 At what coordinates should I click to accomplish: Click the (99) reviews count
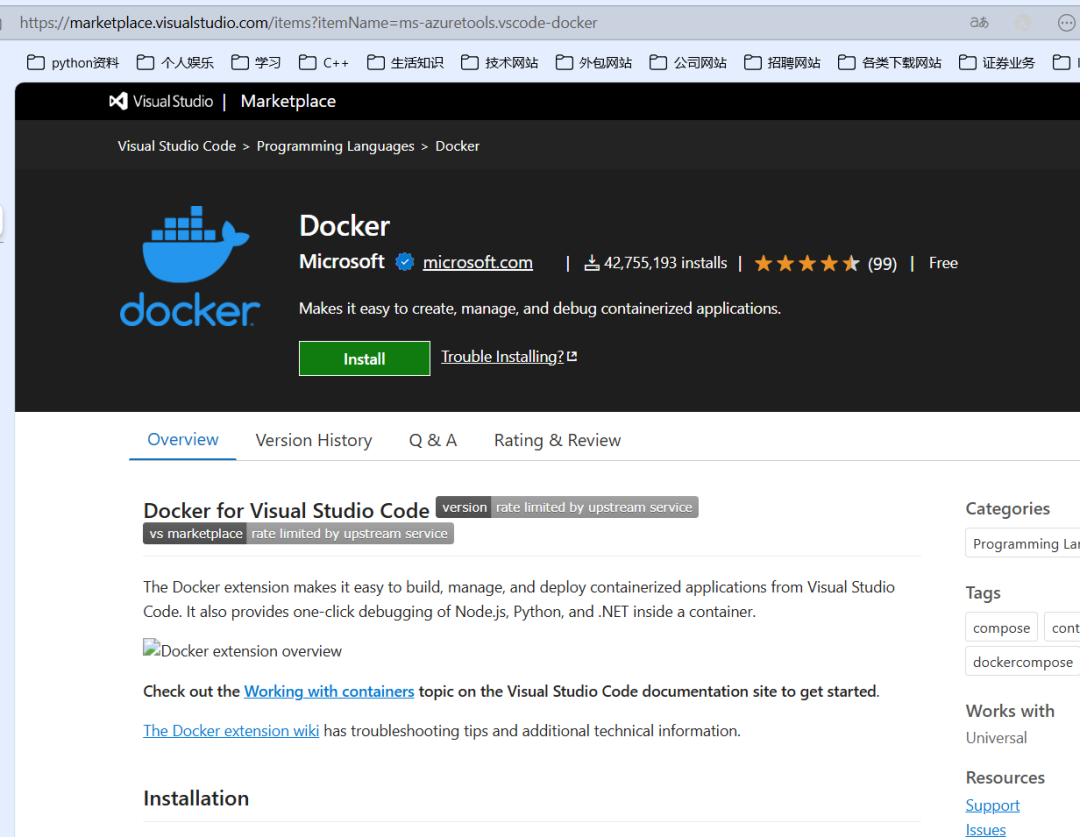882,263
